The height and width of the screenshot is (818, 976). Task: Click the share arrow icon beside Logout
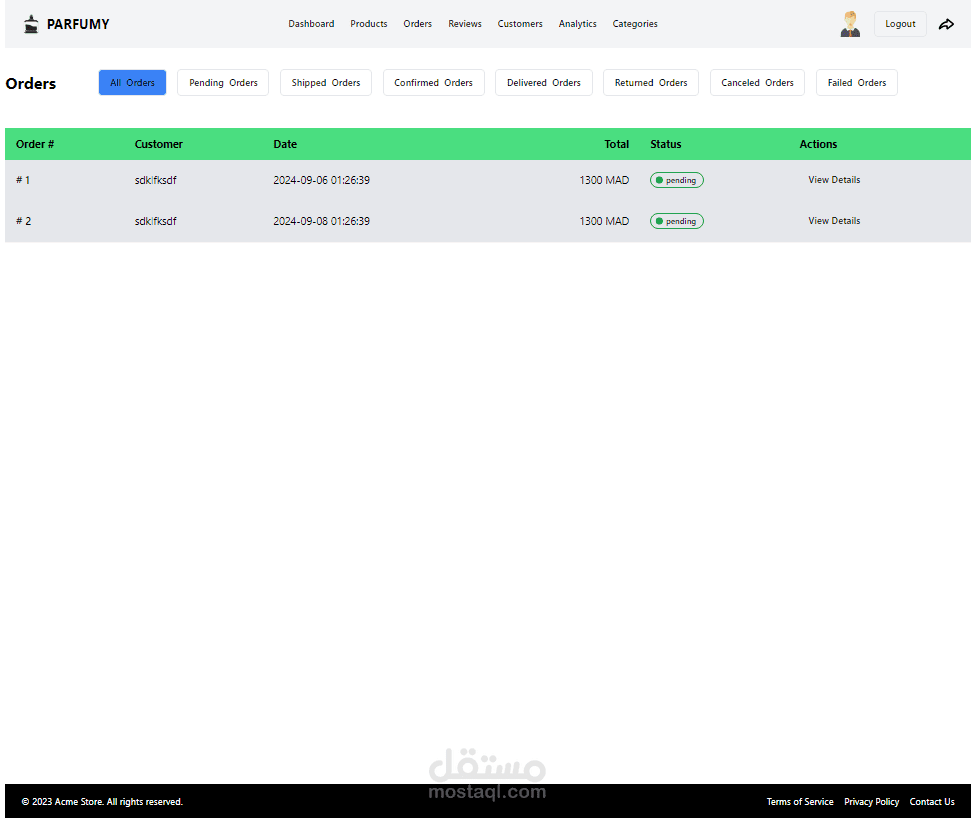coord(946,24)
